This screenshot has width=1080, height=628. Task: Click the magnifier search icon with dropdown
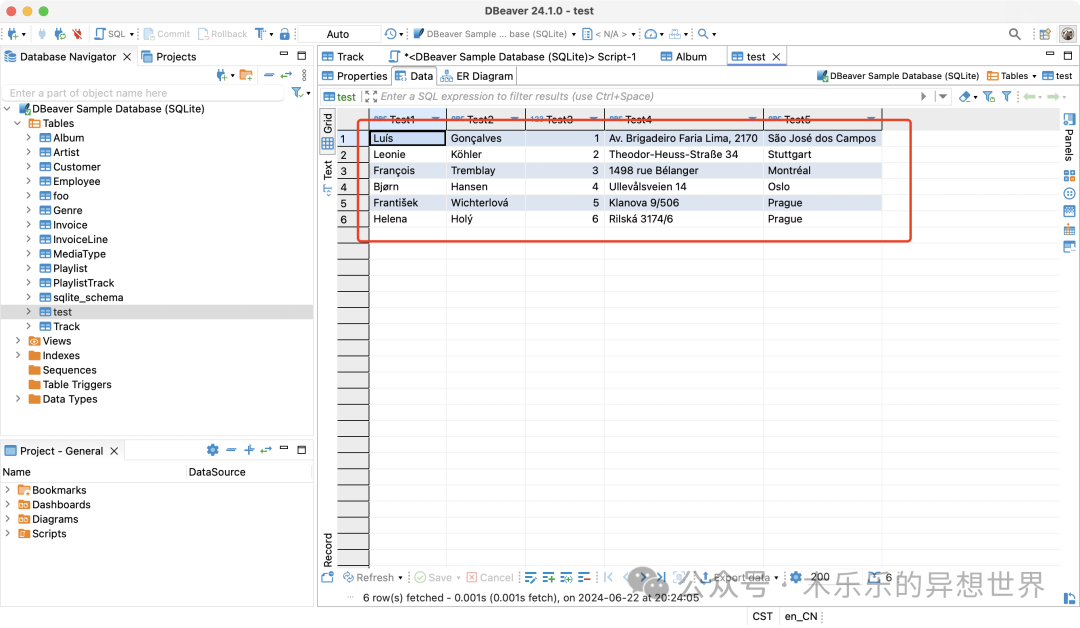703,34
